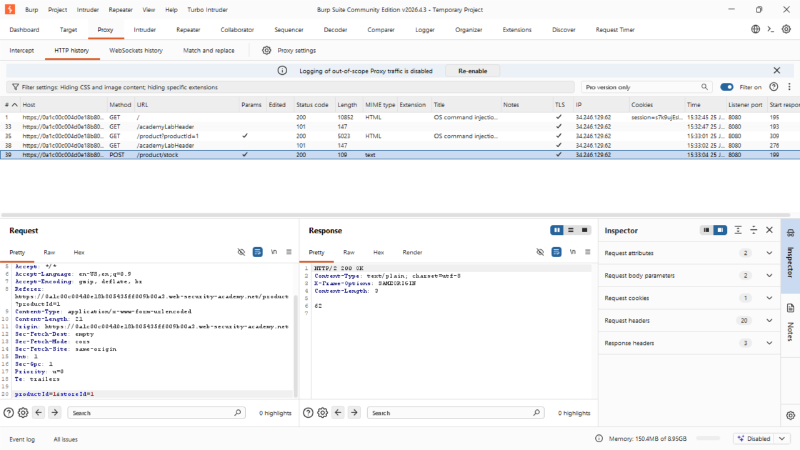
Task: Toggle pretty-print wrap icon in Response panel
Action: [556, 252]
